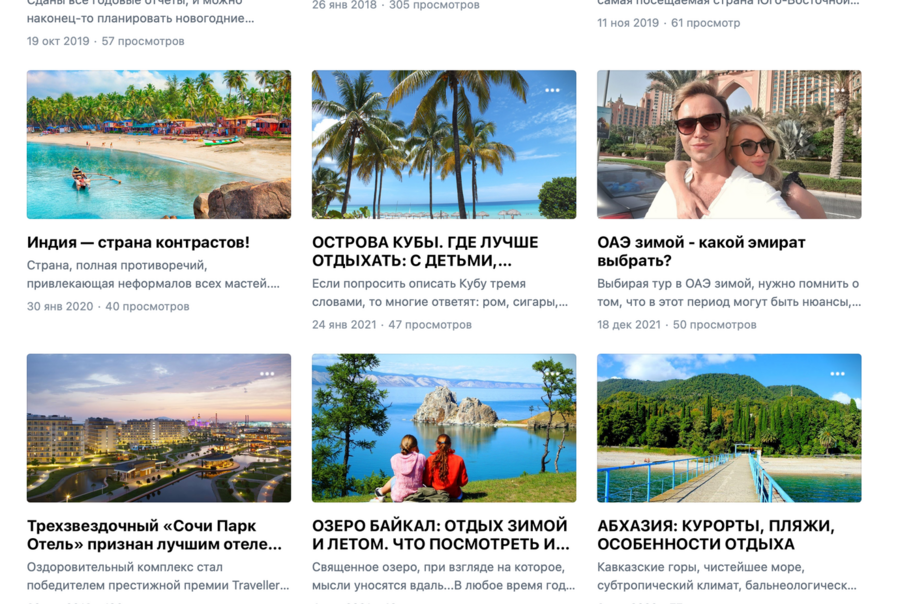Open article 'Индия — страна контрастов!'
This screenshot has width=900, height=604.
click(x=138, y=242)
